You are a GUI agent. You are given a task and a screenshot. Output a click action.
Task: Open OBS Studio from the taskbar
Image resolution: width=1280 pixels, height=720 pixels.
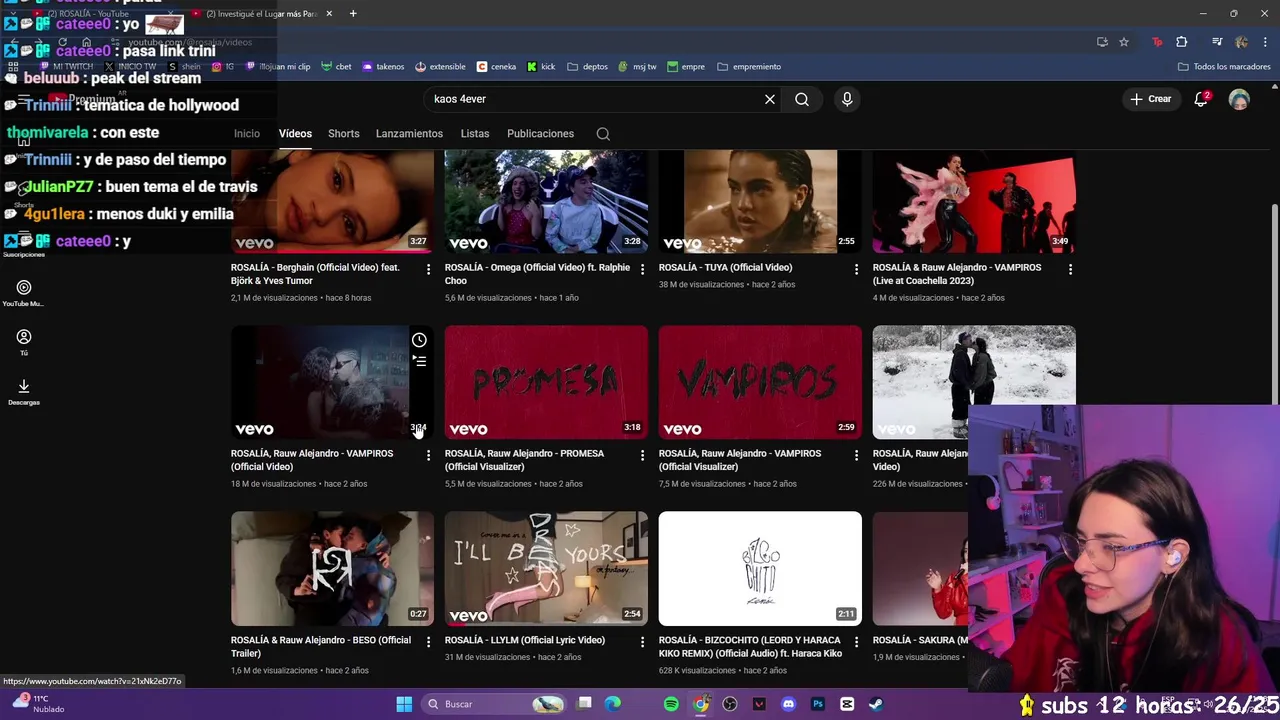pos(730,704)
